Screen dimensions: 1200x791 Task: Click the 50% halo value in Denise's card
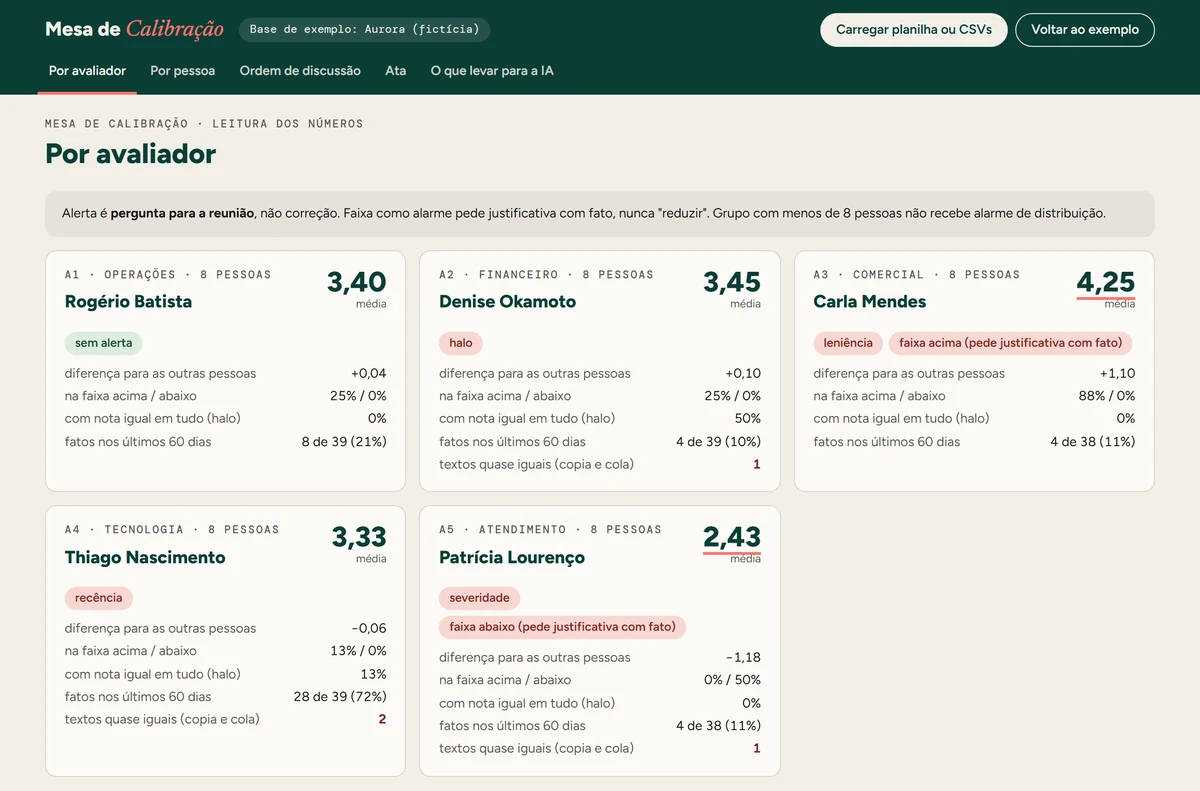(x=746, y=419)
